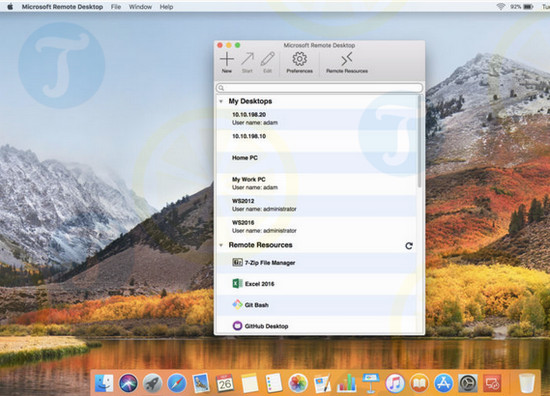Open the Window menu
This screenshot has width=550, height=396.
tap(140, 7)
